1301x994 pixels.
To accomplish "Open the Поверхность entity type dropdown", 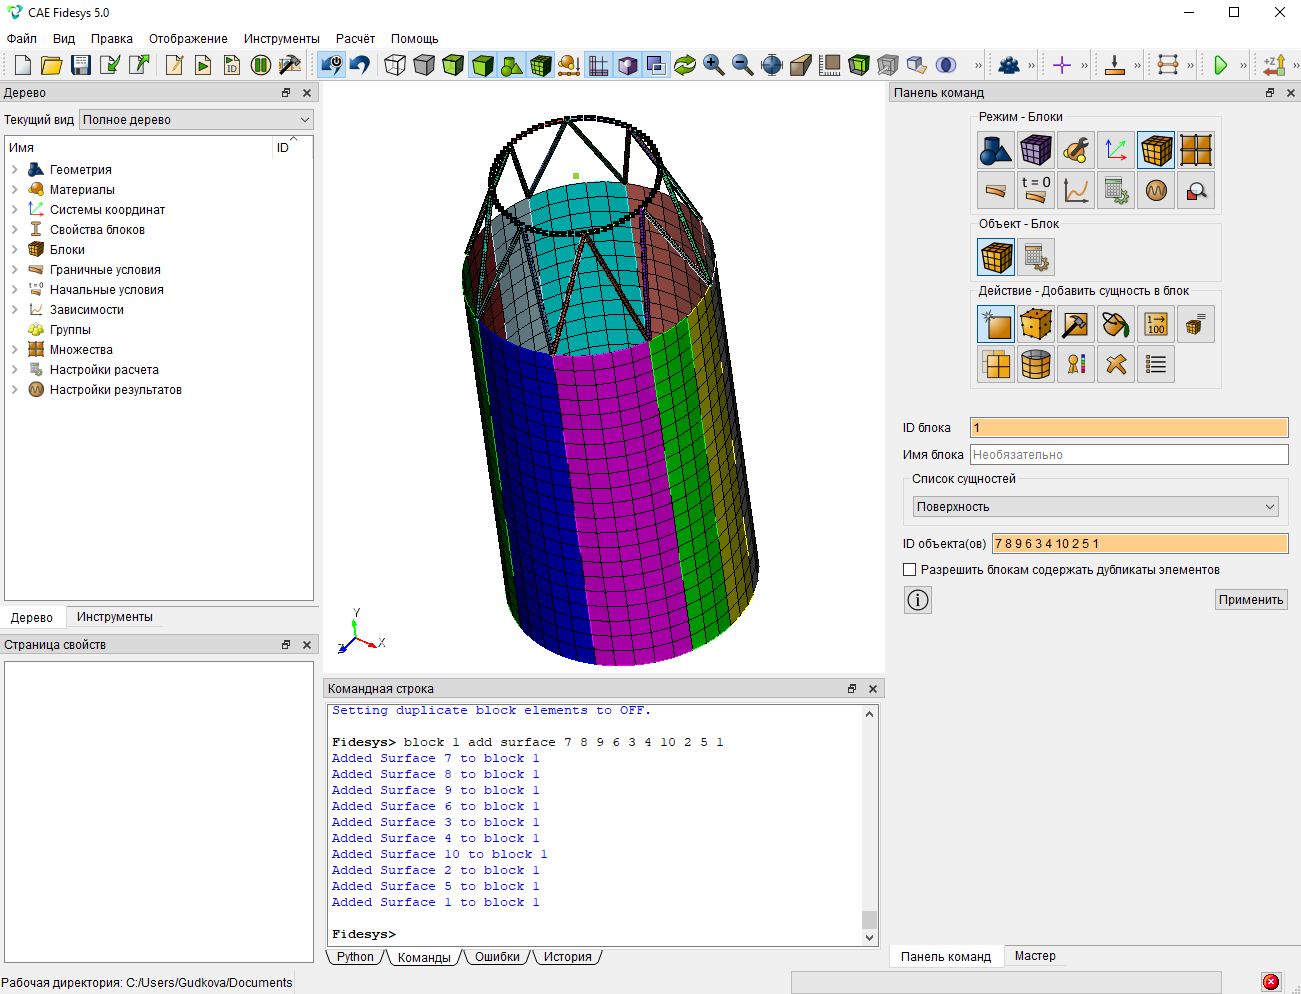I will coord(1096,507).
